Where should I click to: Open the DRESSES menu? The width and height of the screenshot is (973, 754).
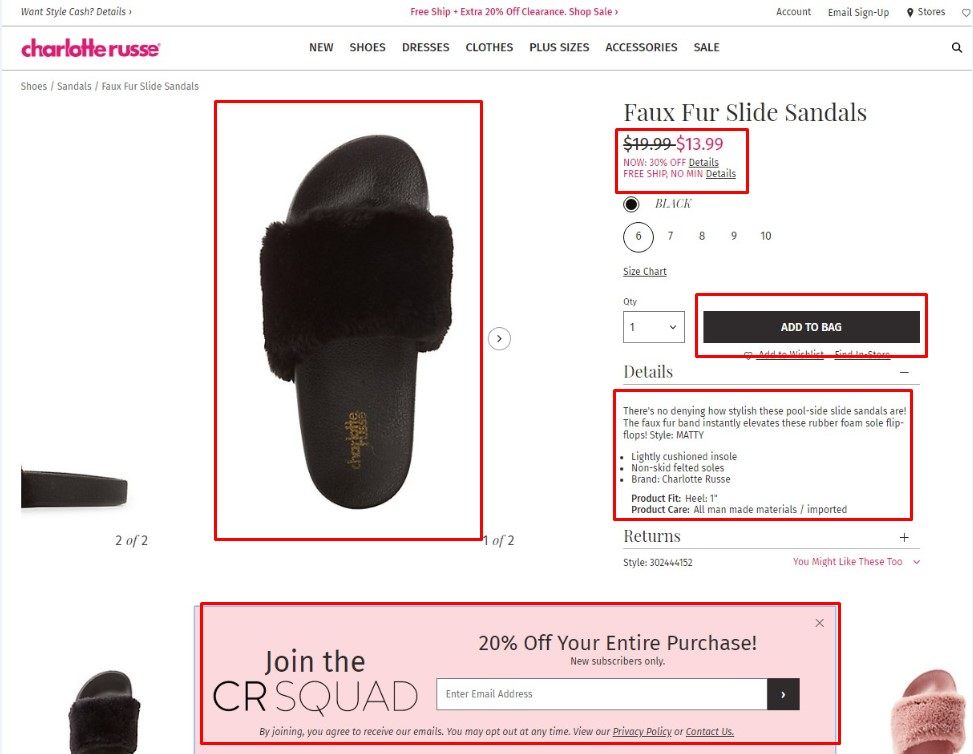426,48
